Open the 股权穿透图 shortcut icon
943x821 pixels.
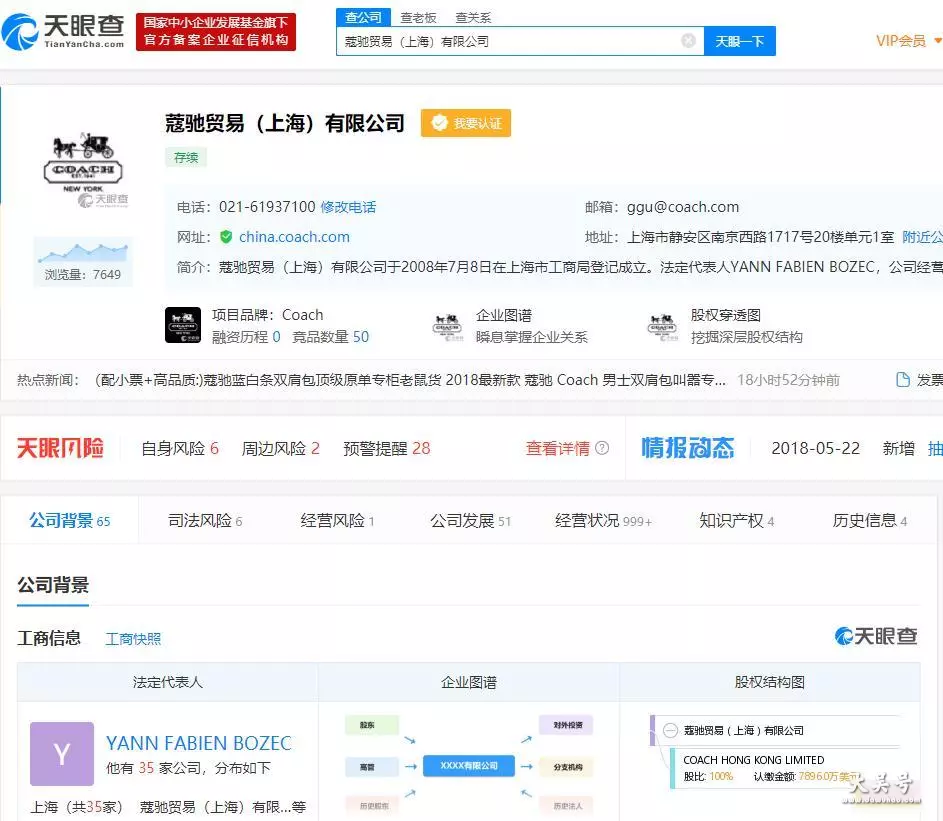click(x=662, y=327)
